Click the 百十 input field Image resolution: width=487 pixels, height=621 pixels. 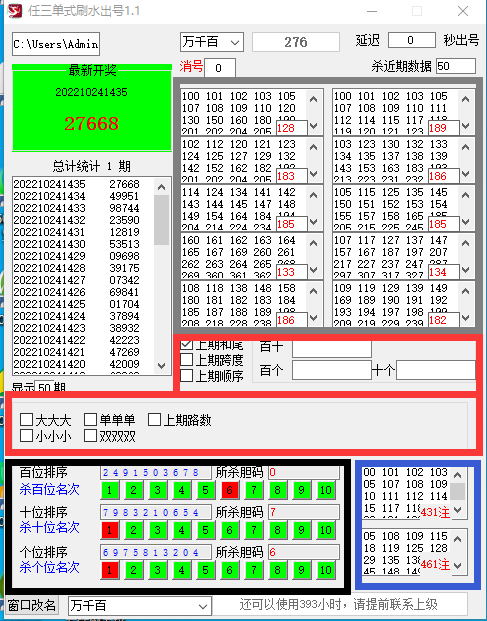click(332, 349)
